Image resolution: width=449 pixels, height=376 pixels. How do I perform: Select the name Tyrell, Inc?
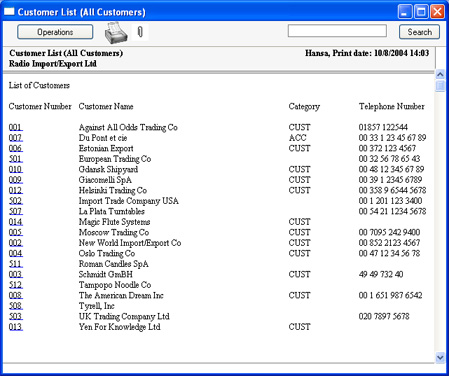(x=97, y=306)
